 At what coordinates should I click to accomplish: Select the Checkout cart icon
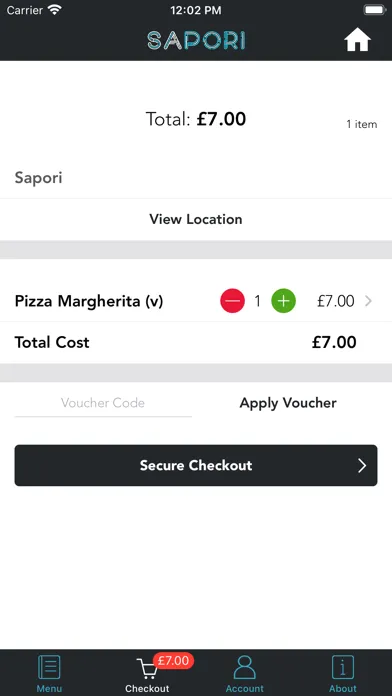[147, 668]
